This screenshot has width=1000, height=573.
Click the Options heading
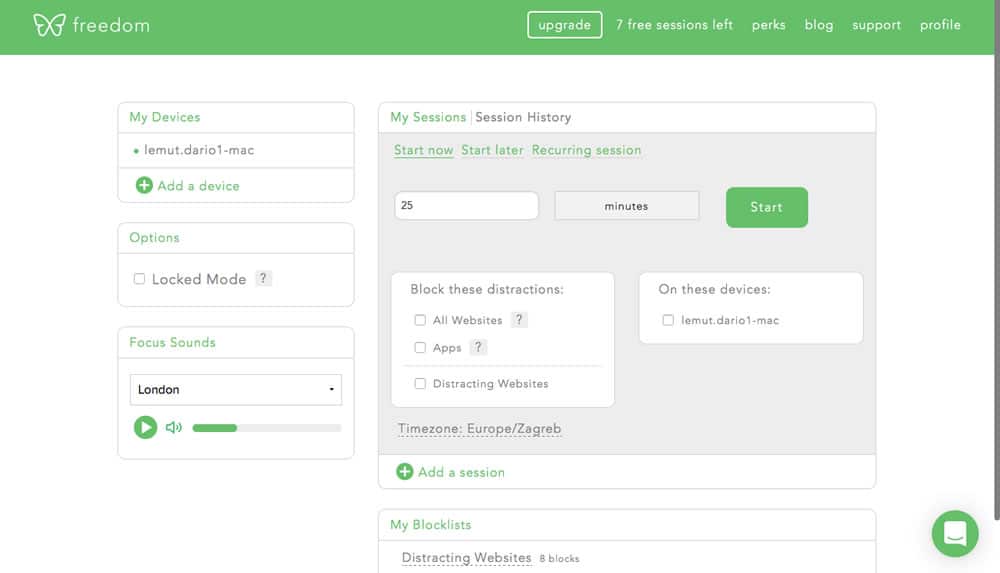(154, 237)
